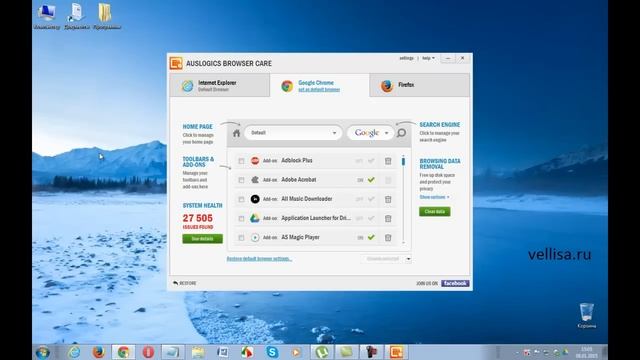Switch to the Internet Explorer tab
Screen dimensions: 640x360
click(220, 85)
